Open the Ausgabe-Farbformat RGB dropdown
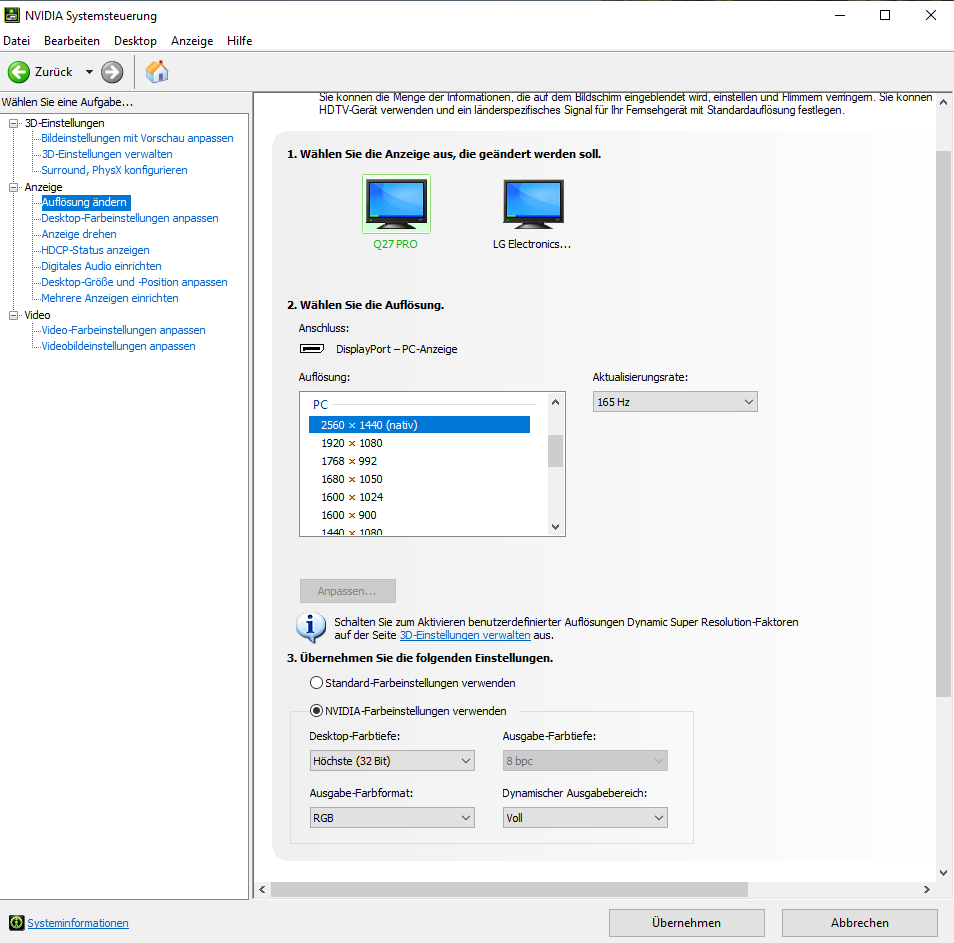 point(392,818)
